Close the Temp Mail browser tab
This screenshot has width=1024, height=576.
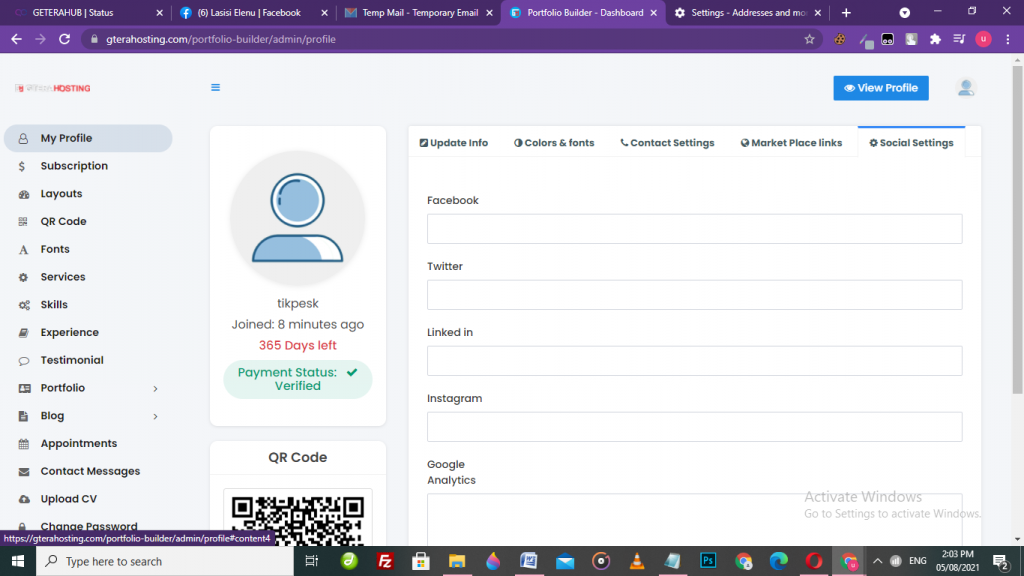[x=489, y=13]
